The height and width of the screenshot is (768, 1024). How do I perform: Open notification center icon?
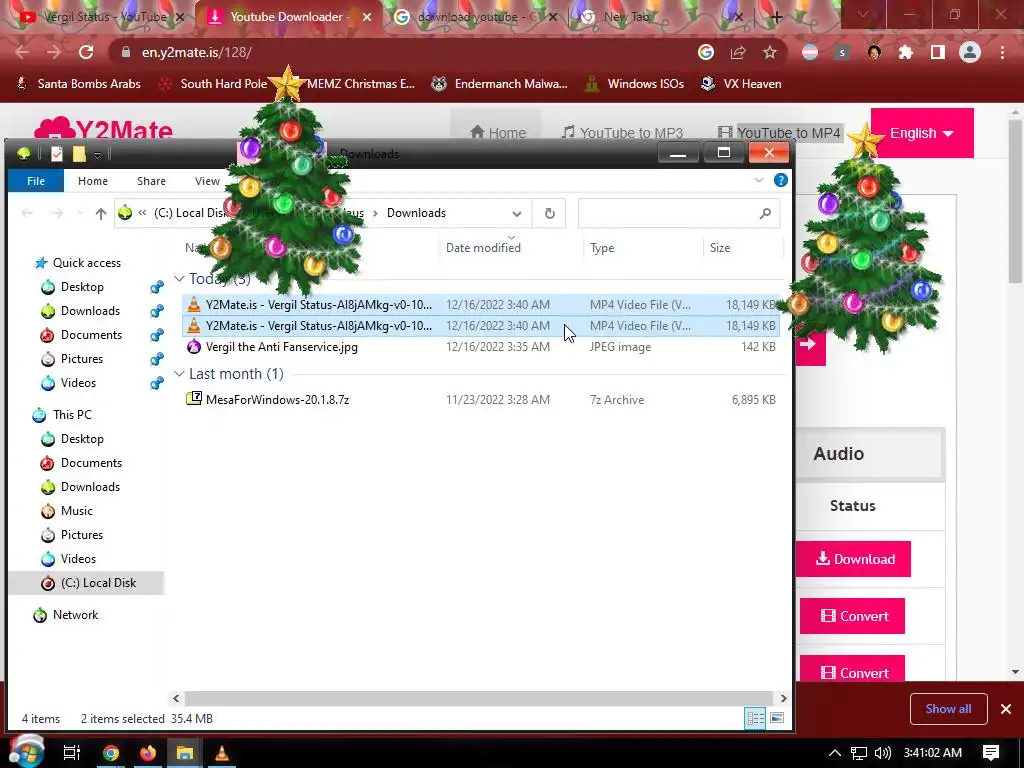pyautogui.click(x=991, y=753)
